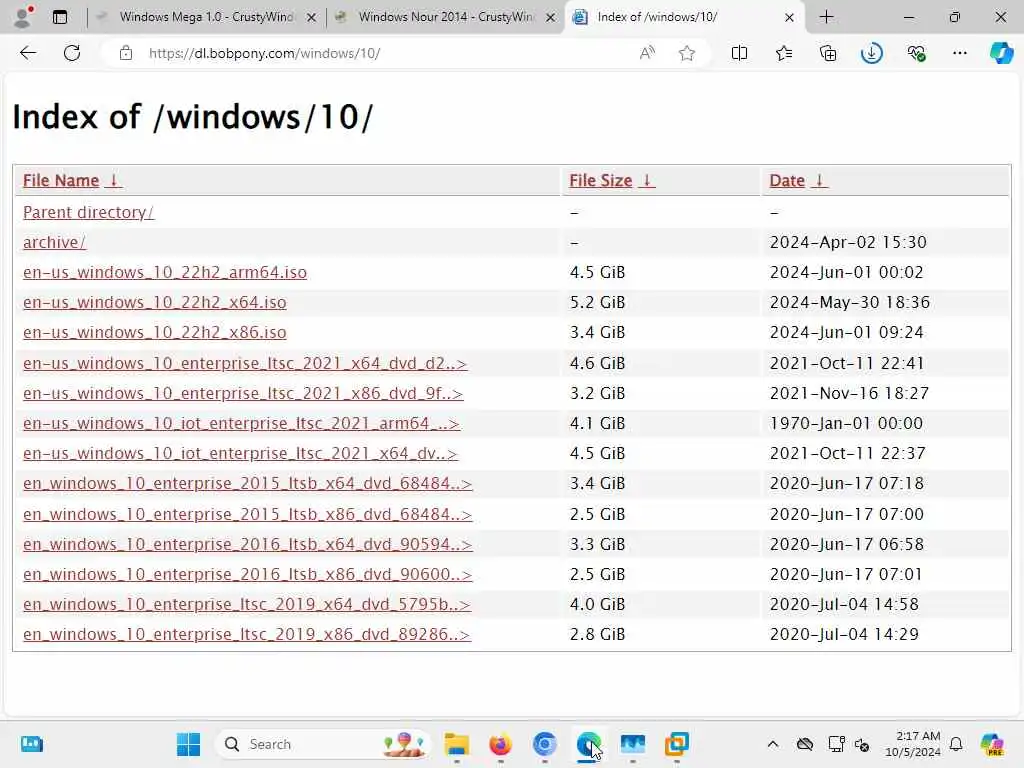Image resolution: width=1024 pixels, height=768 pixels.
Task: Download iot enterprise ltsc 2021 arm64 ISO
Action: click(x=241, y=423)
